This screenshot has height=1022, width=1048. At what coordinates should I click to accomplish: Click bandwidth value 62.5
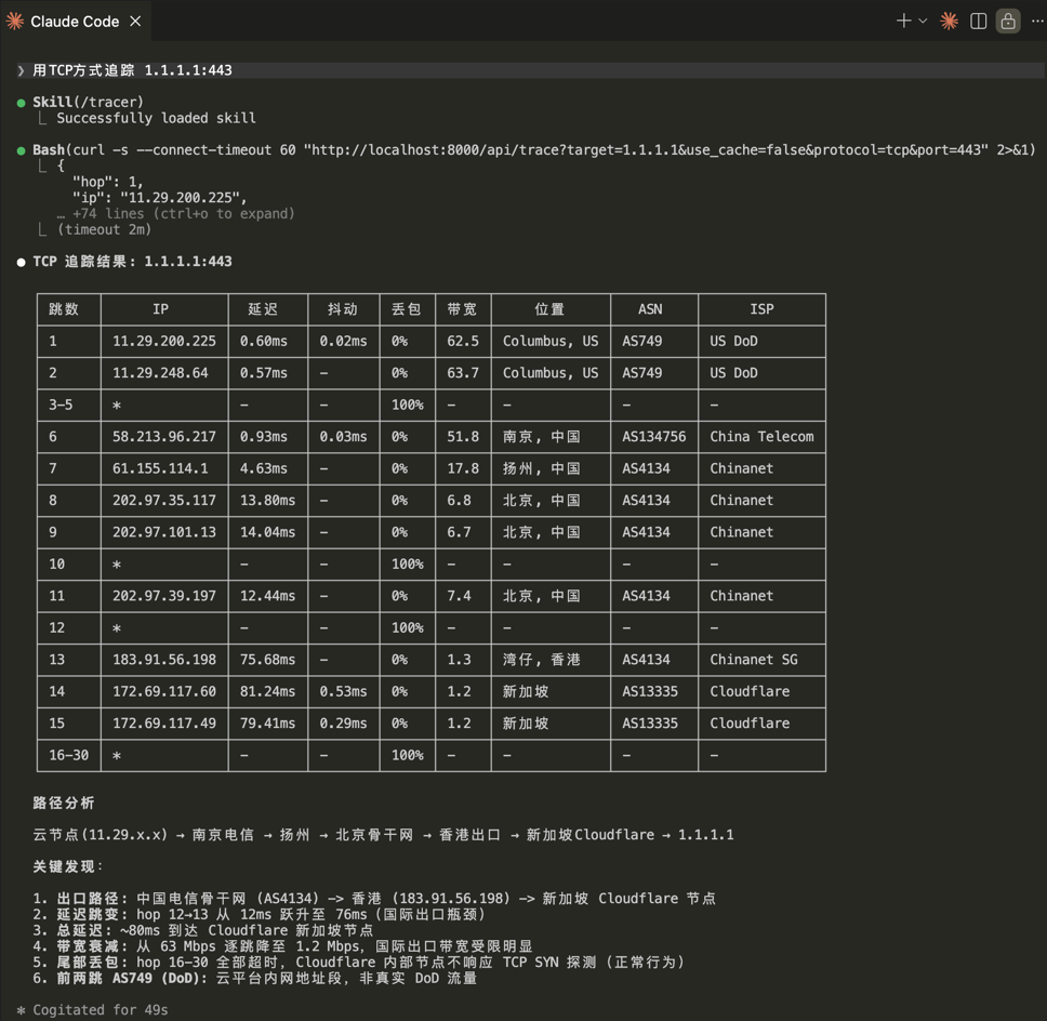[463, 342]
